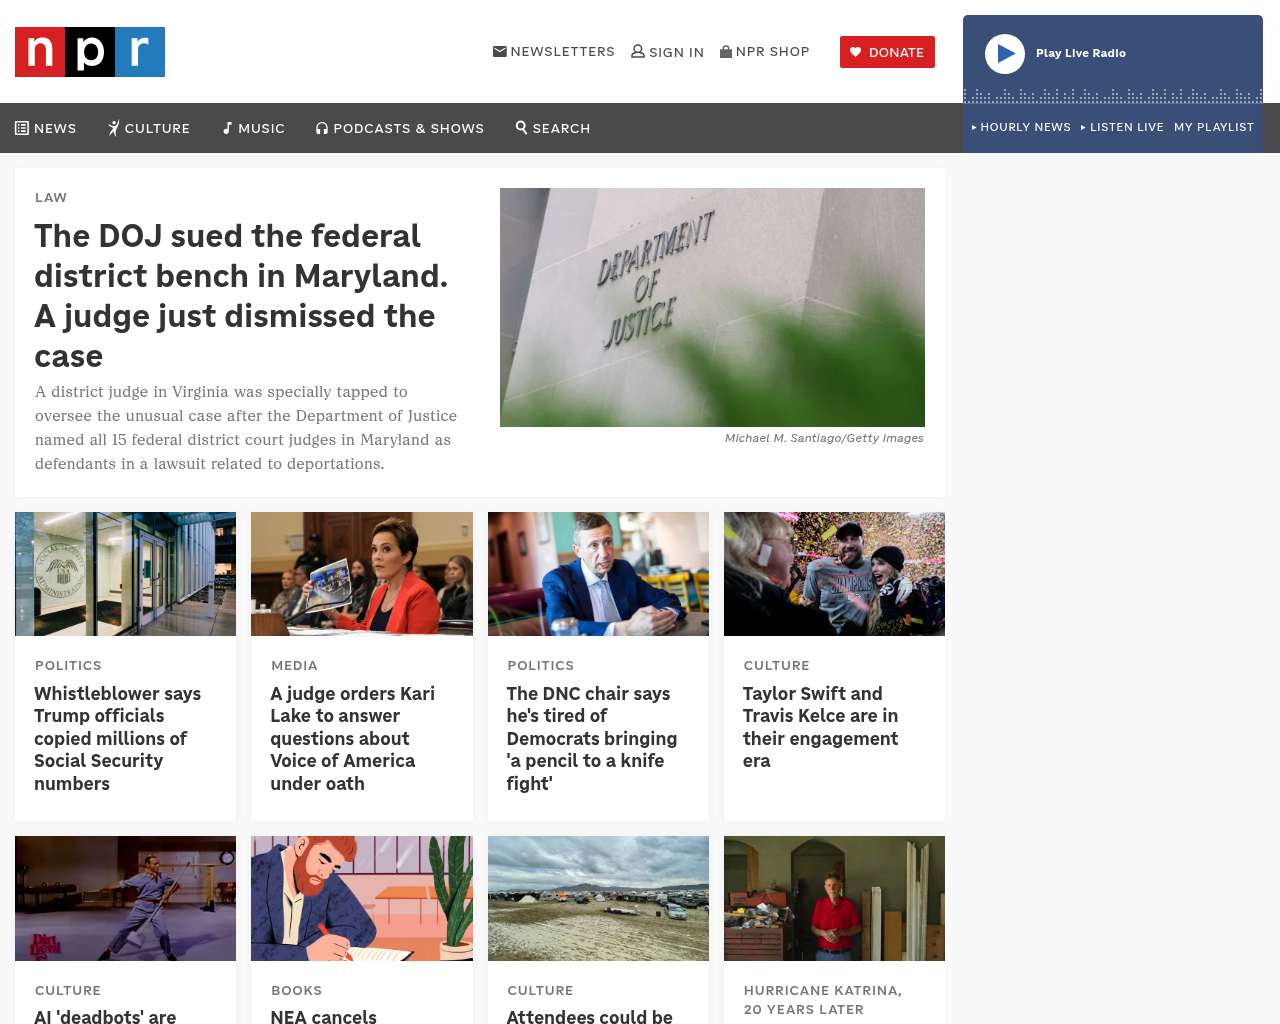
Task: Click Play Live Radio label
Action: [1081, 53]
